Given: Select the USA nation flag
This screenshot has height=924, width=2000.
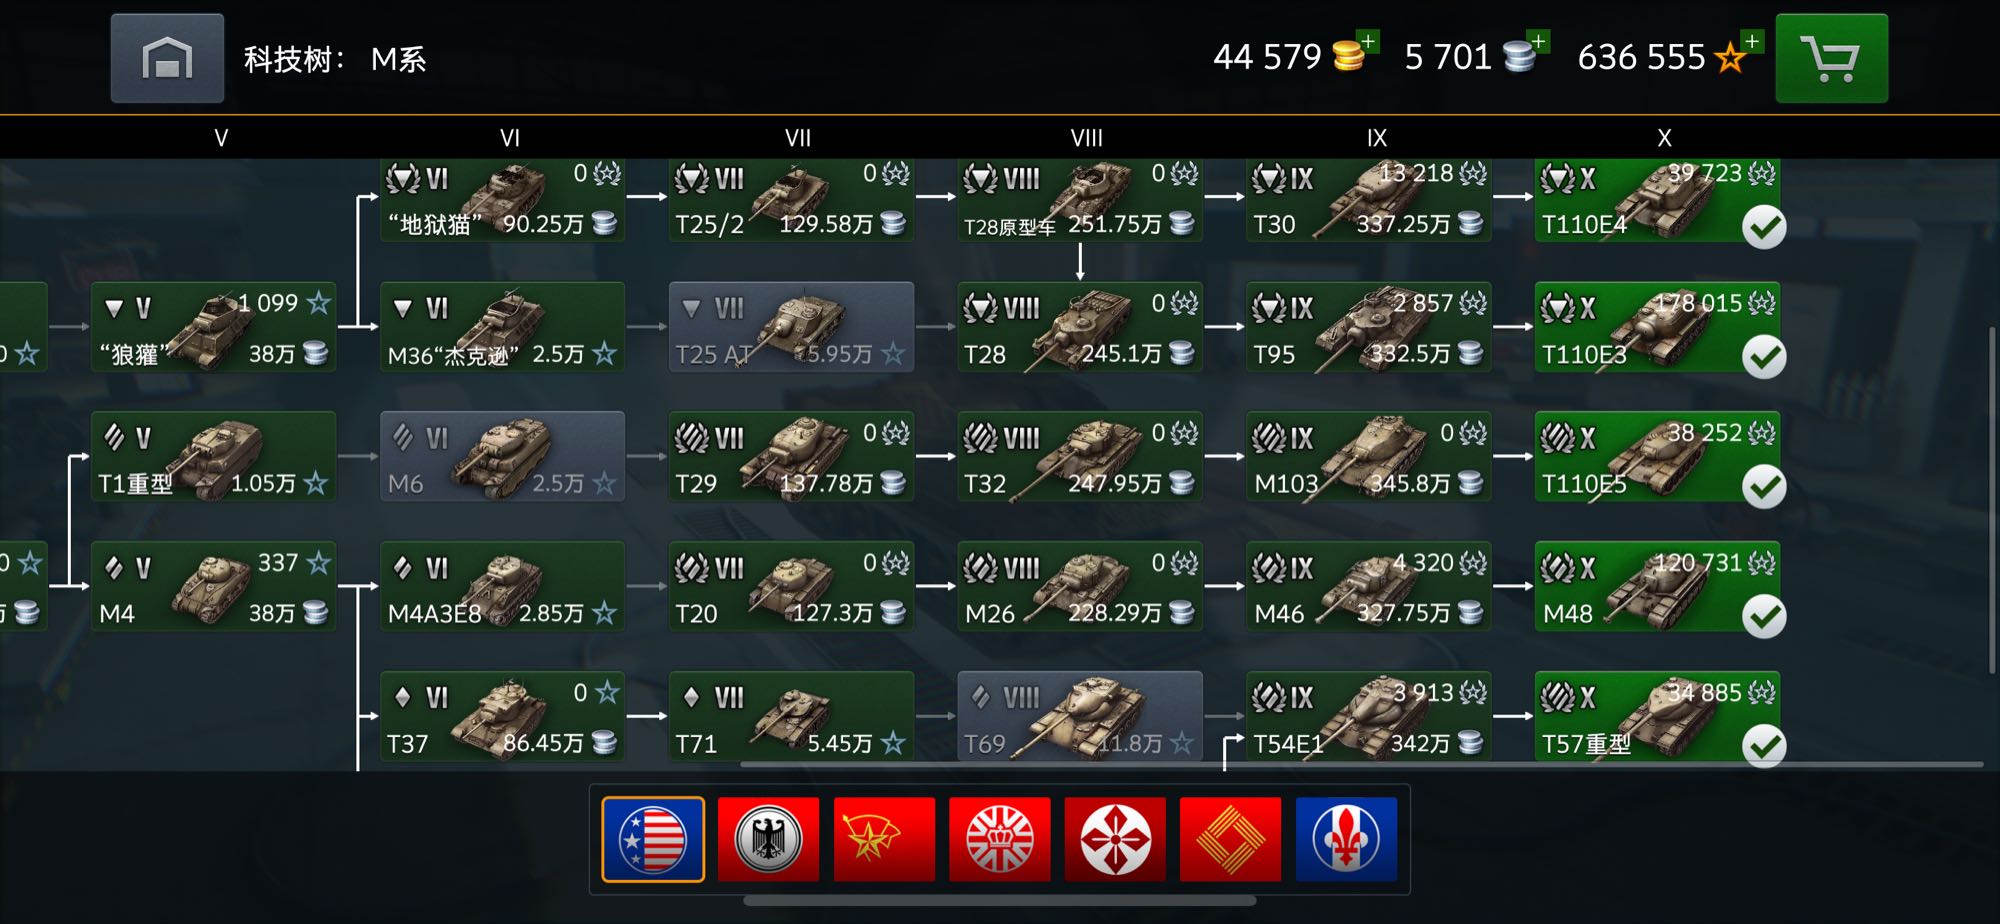Looking at the screenshot, I should click(x=653, y=839).
